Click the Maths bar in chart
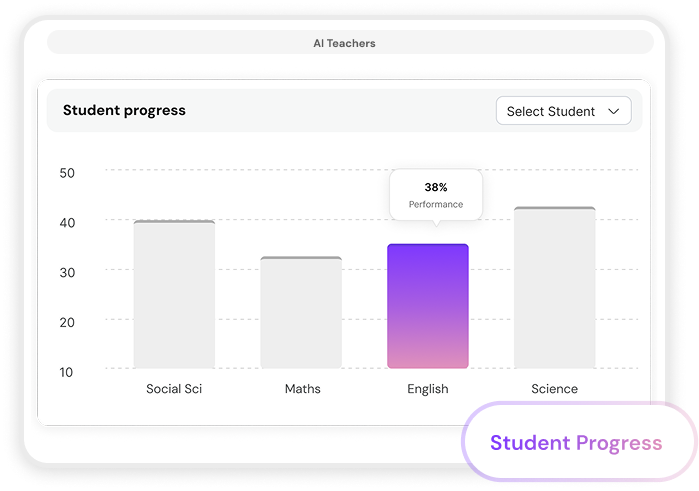 click(301, 313)
